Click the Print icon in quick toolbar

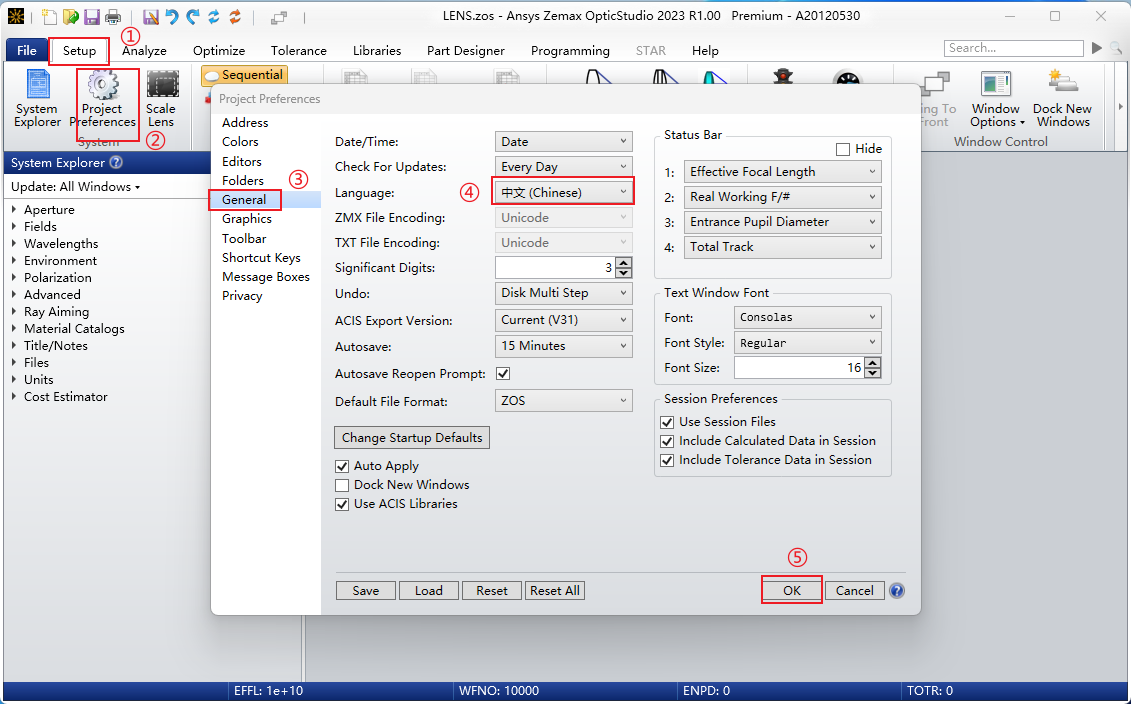coord(113,17)
